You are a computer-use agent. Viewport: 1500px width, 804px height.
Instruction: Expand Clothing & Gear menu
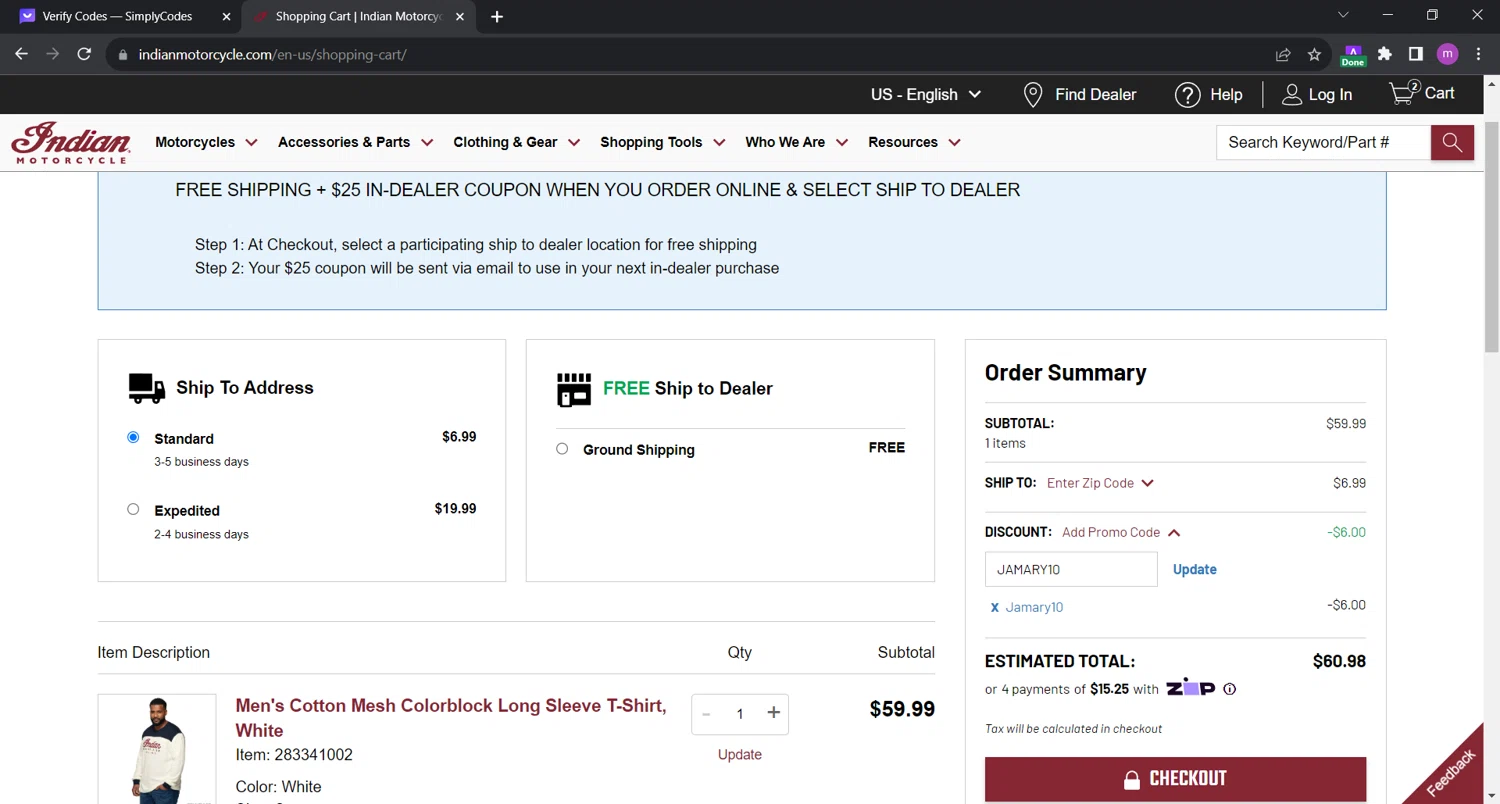(516, 142)
